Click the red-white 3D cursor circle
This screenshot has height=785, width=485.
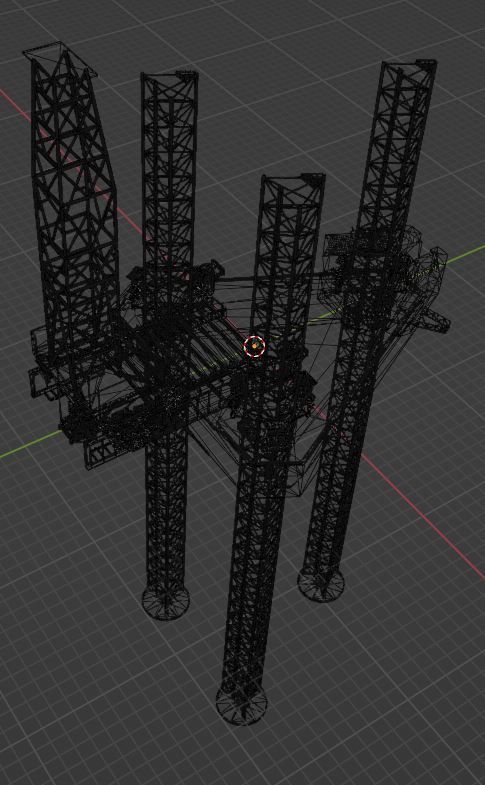254,346
